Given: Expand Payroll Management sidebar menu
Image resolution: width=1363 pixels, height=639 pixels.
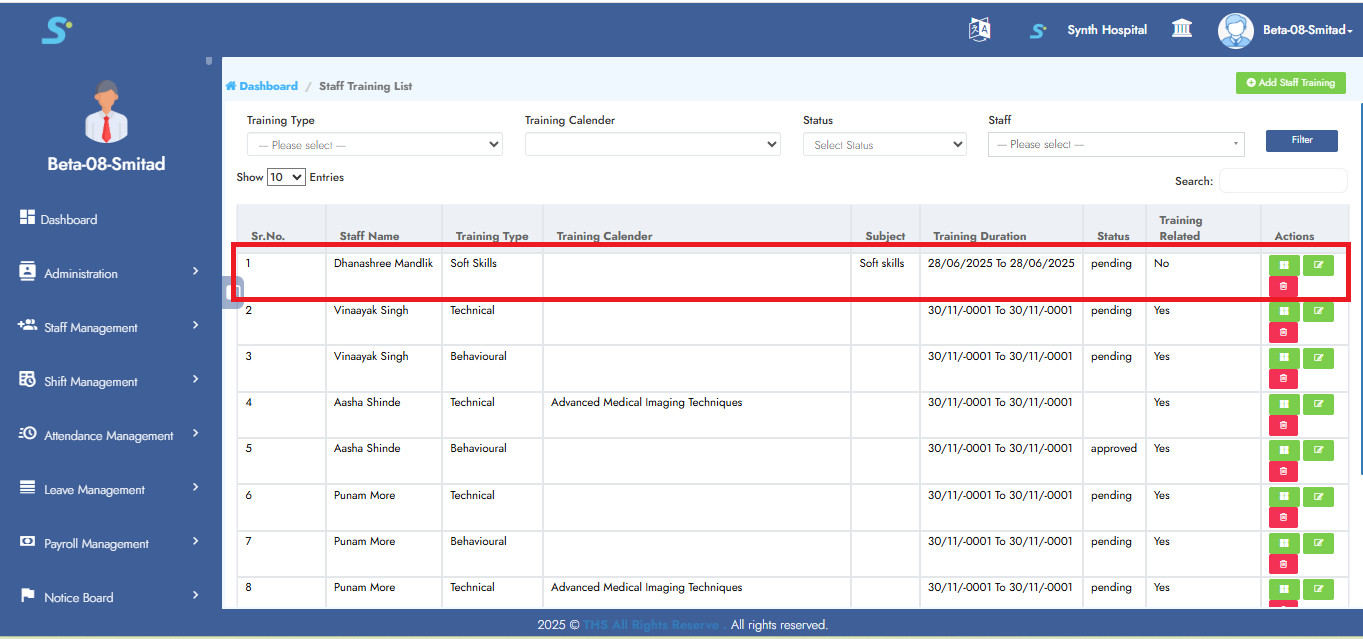Looking at the screenshot, I should pyautogui.click(x=109, y=543).
